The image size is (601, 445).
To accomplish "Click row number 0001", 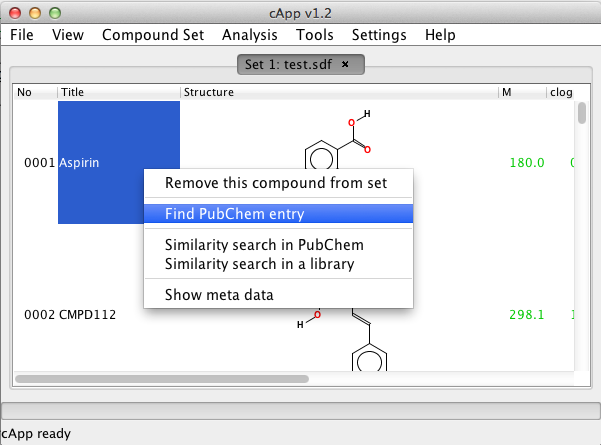I will pyautogui.click(x=39, y=163).
